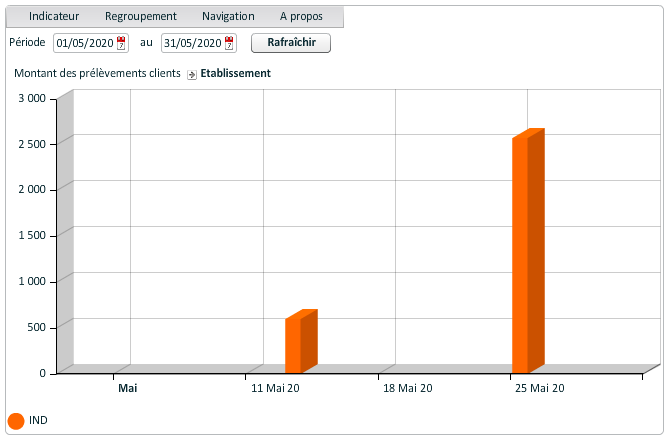
Task: Click the 2 500 y-axis value
Action: click(x=32, y=144)
